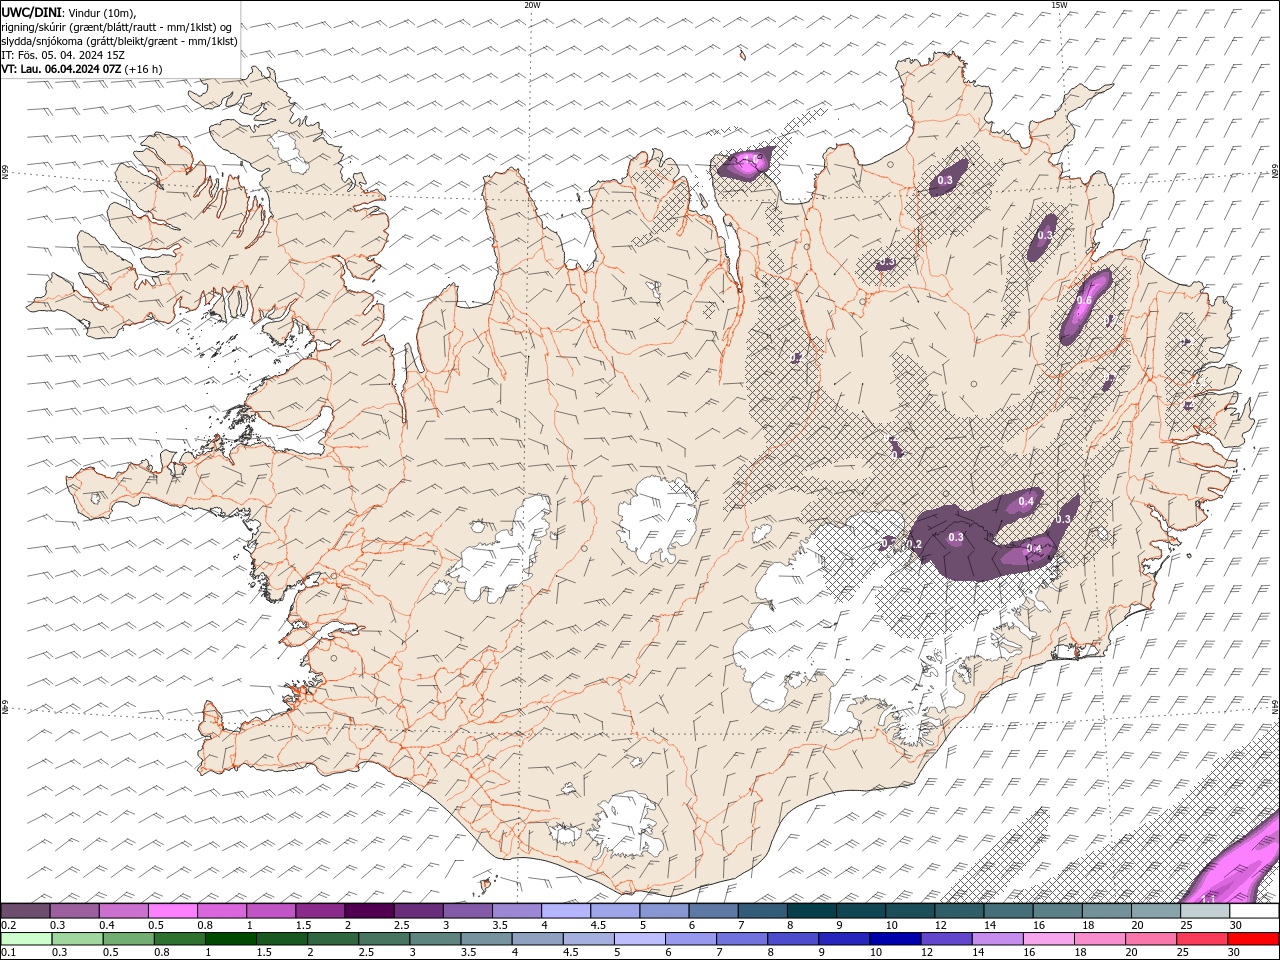
Task: Click the 1.1 precipitation label offshore southeast
Action: click(x=1208, y=900)
